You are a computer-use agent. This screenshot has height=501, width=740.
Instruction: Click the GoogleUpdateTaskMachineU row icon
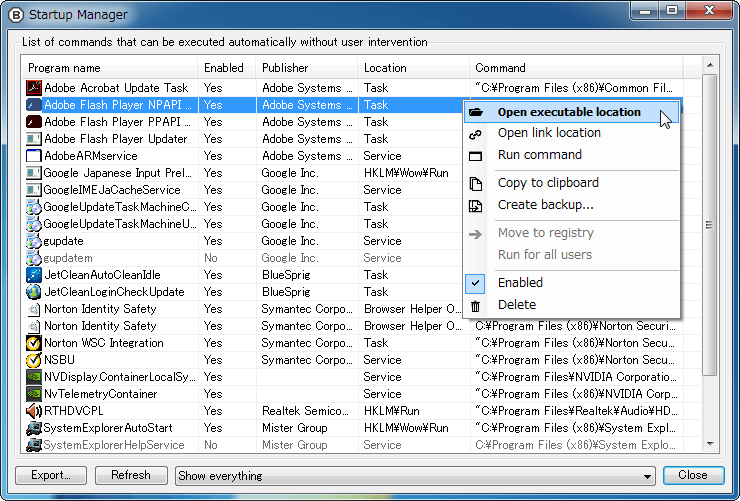pyautogui.click(x=34, y=224)
